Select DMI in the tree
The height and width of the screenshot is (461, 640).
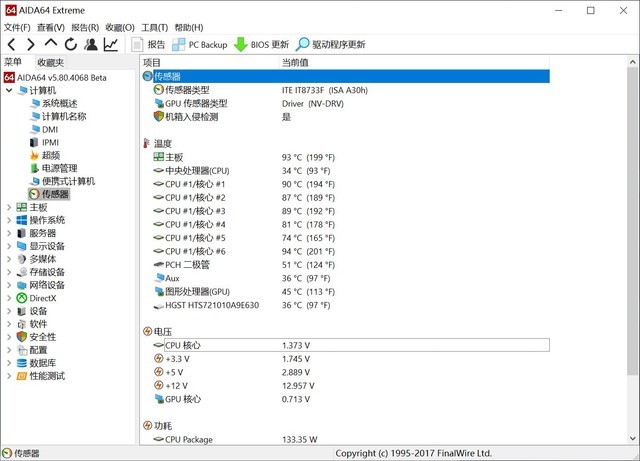point(44,129)
